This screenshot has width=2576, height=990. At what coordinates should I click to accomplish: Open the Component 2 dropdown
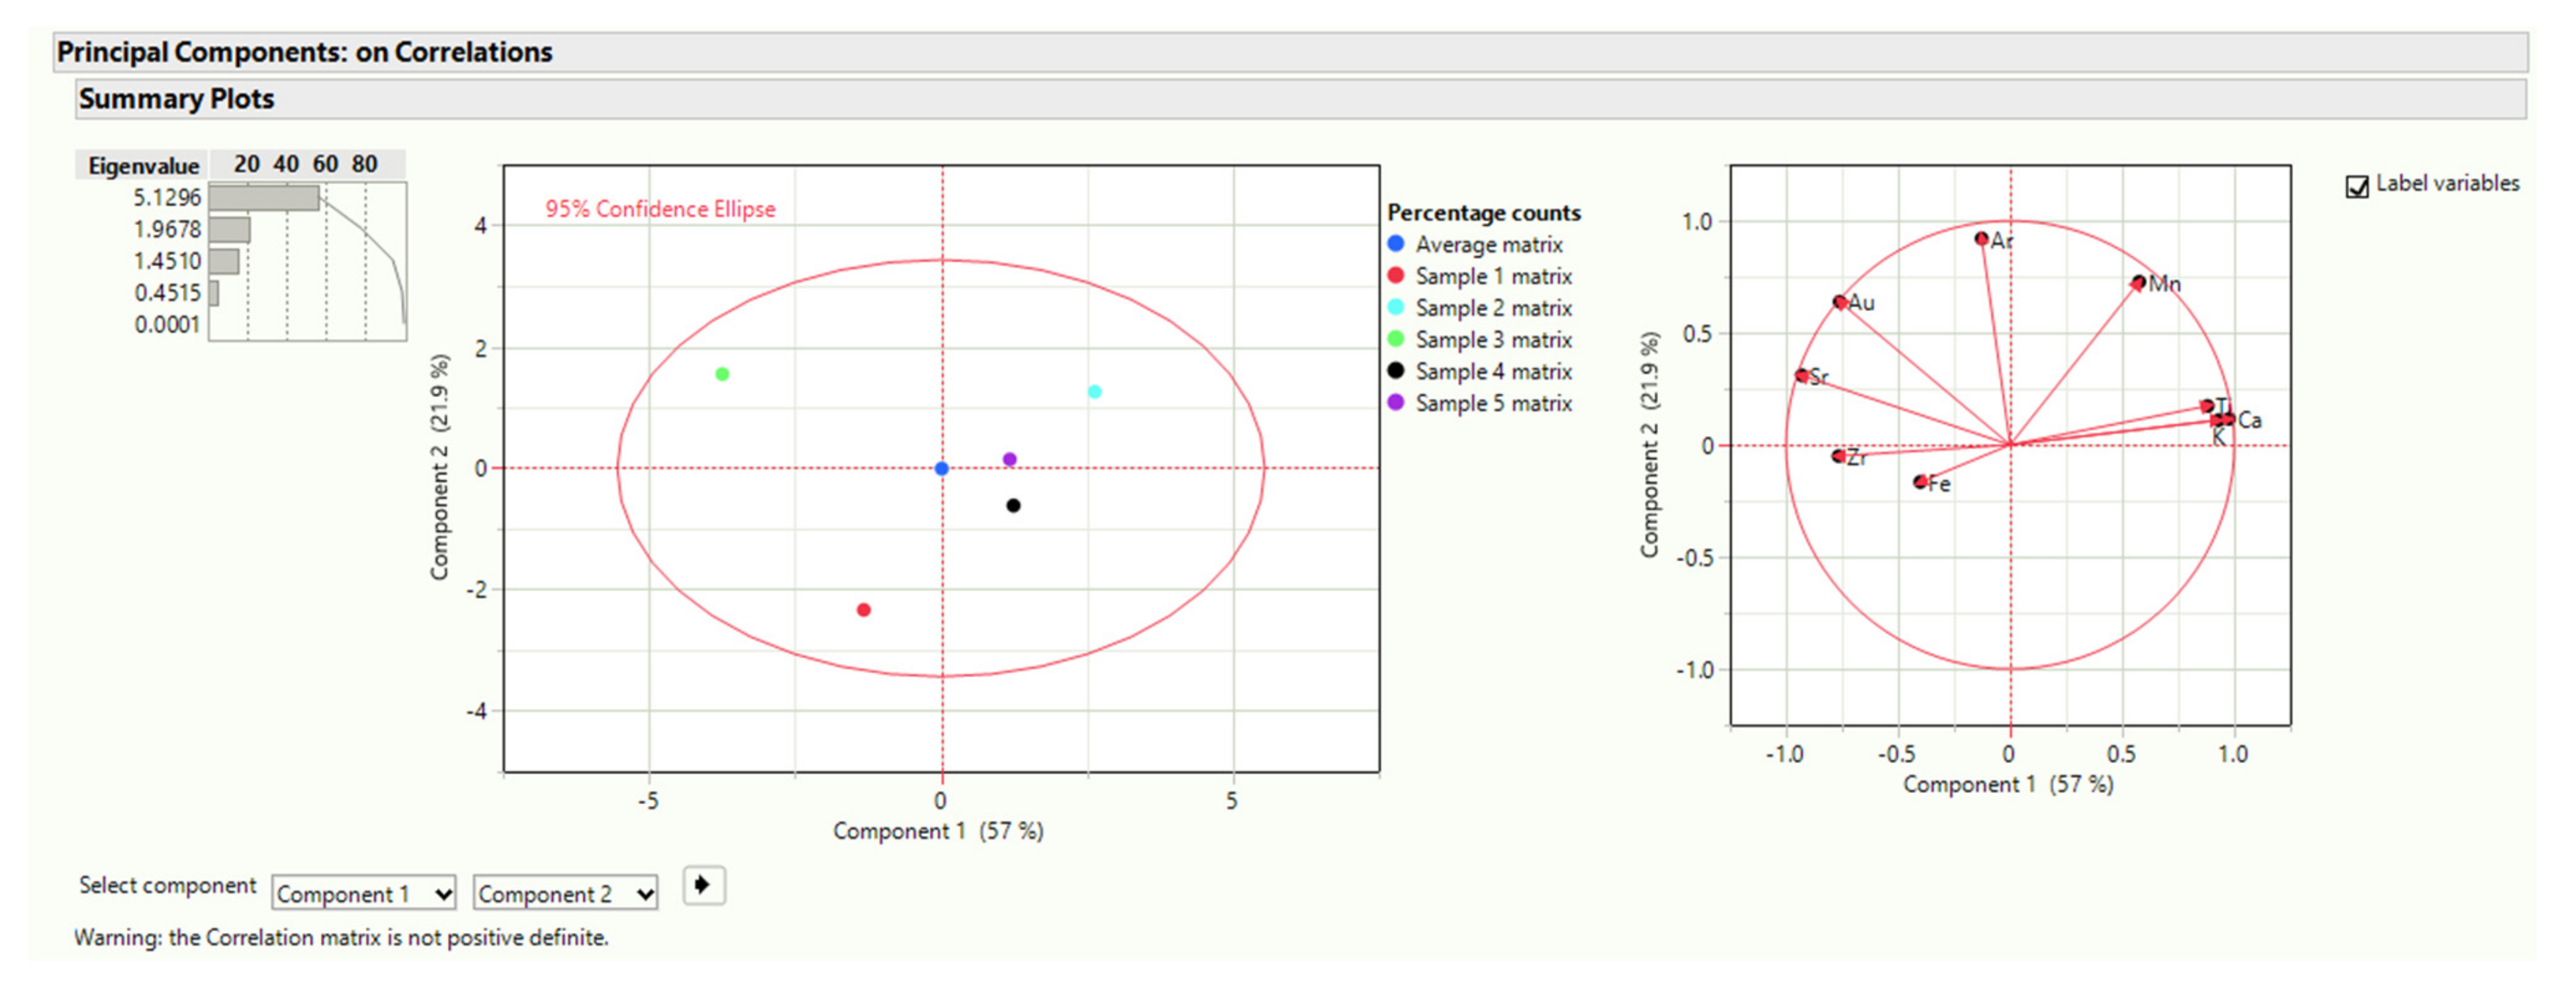click(565, 893)
